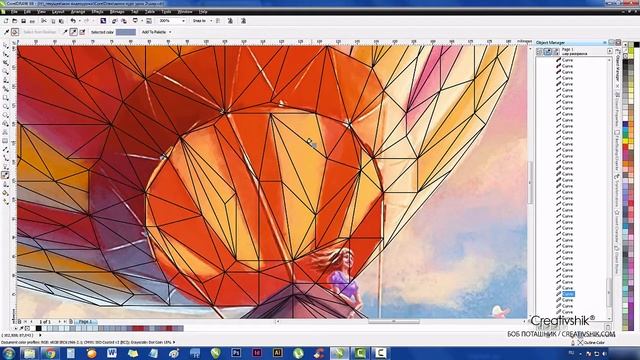640x360 pixels.
Task: Select the Fill tool in toolbox
Action: [x=6, y=193]
